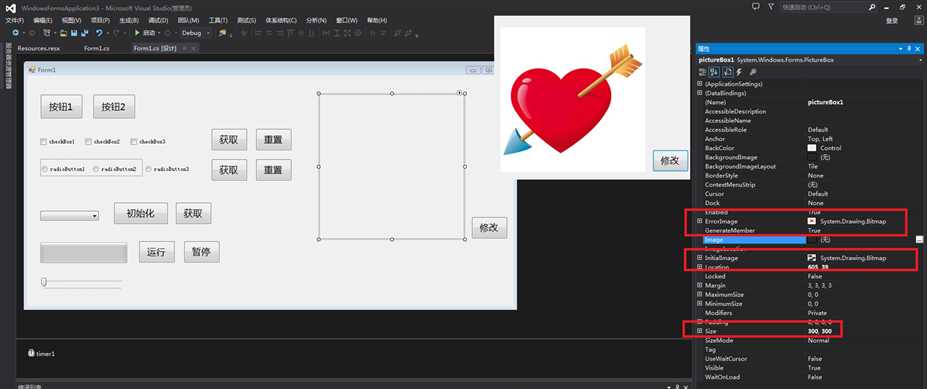Image resolution: width=927 pixels, height=389 pixels.
Task: Click the 运行 button
Action: coord(157,252)
